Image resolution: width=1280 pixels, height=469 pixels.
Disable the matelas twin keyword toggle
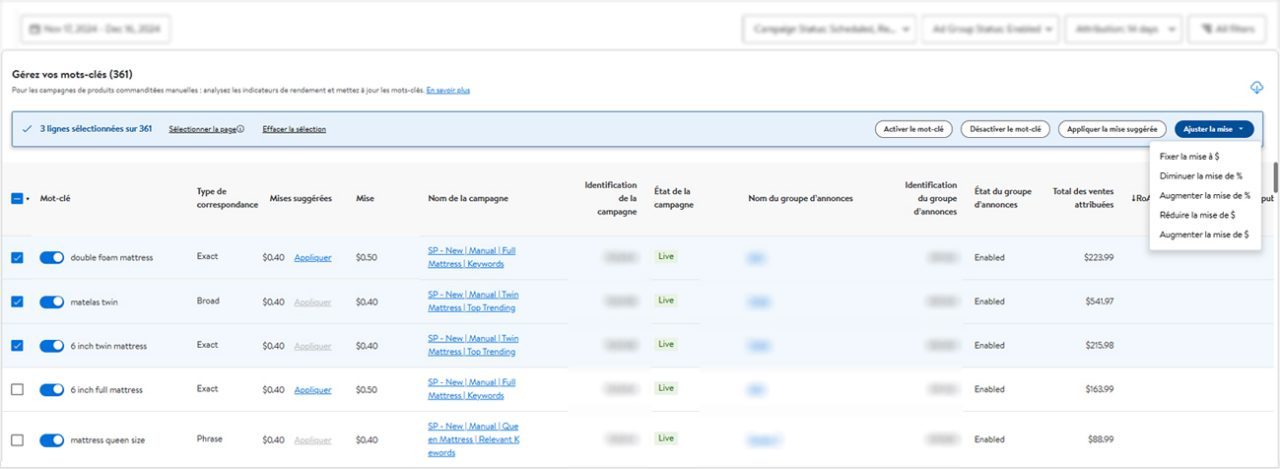tap(52, 302)
